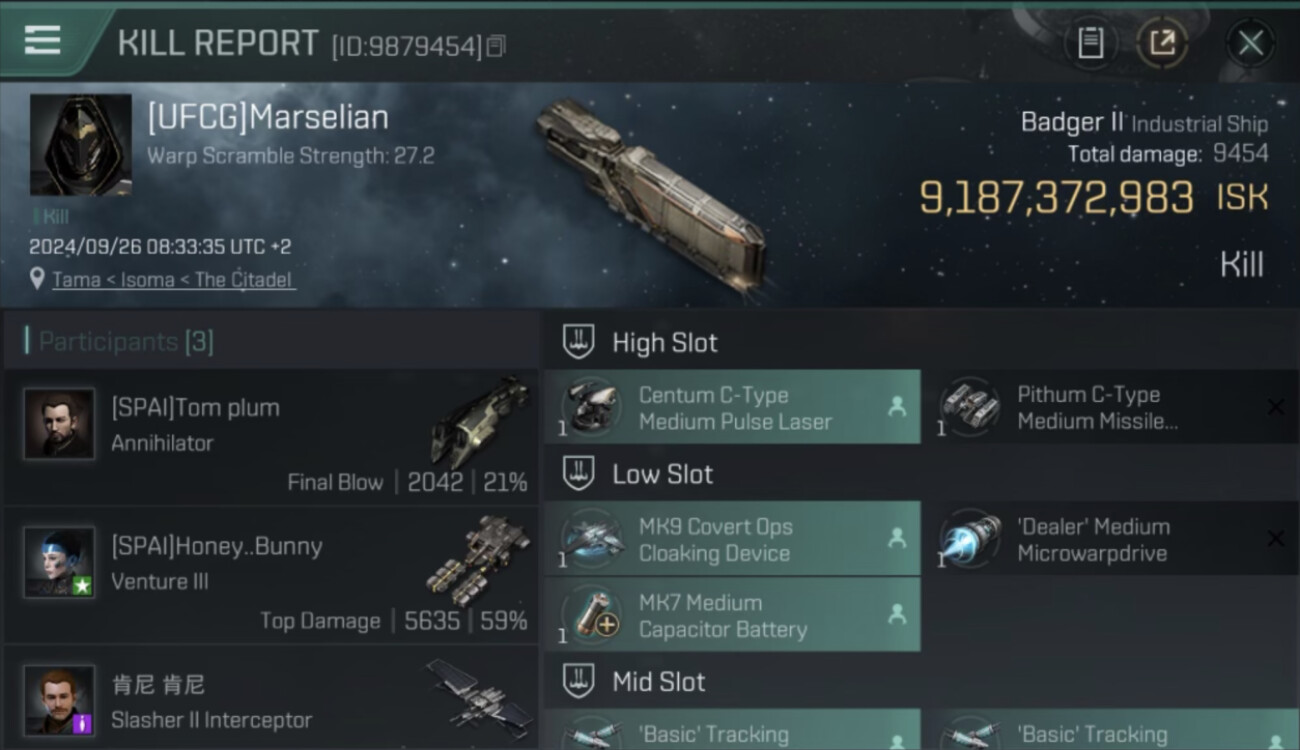1300x750 pixels.
Task: Share the kill report via export icon
Action: pyautogui.click(x=1162, y=43)
